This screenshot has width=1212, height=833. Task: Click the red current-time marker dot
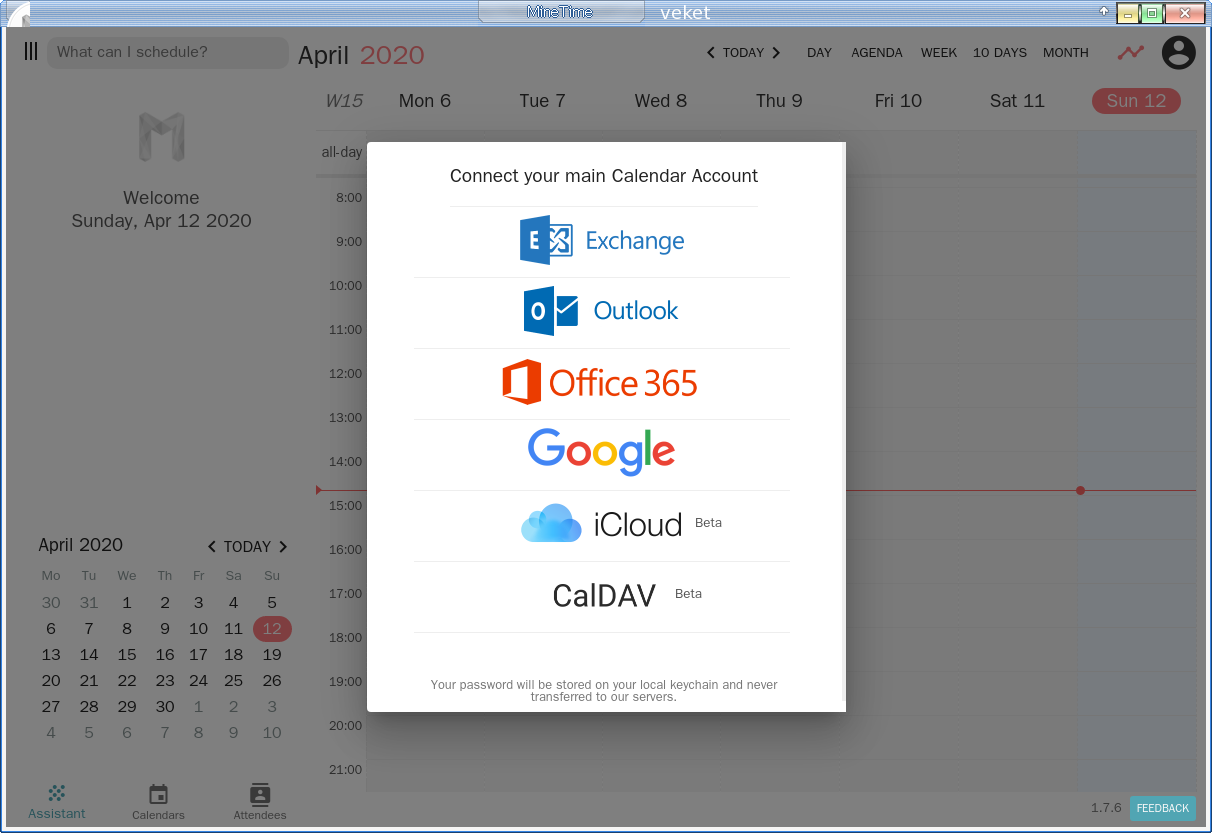click(1080, 490)
